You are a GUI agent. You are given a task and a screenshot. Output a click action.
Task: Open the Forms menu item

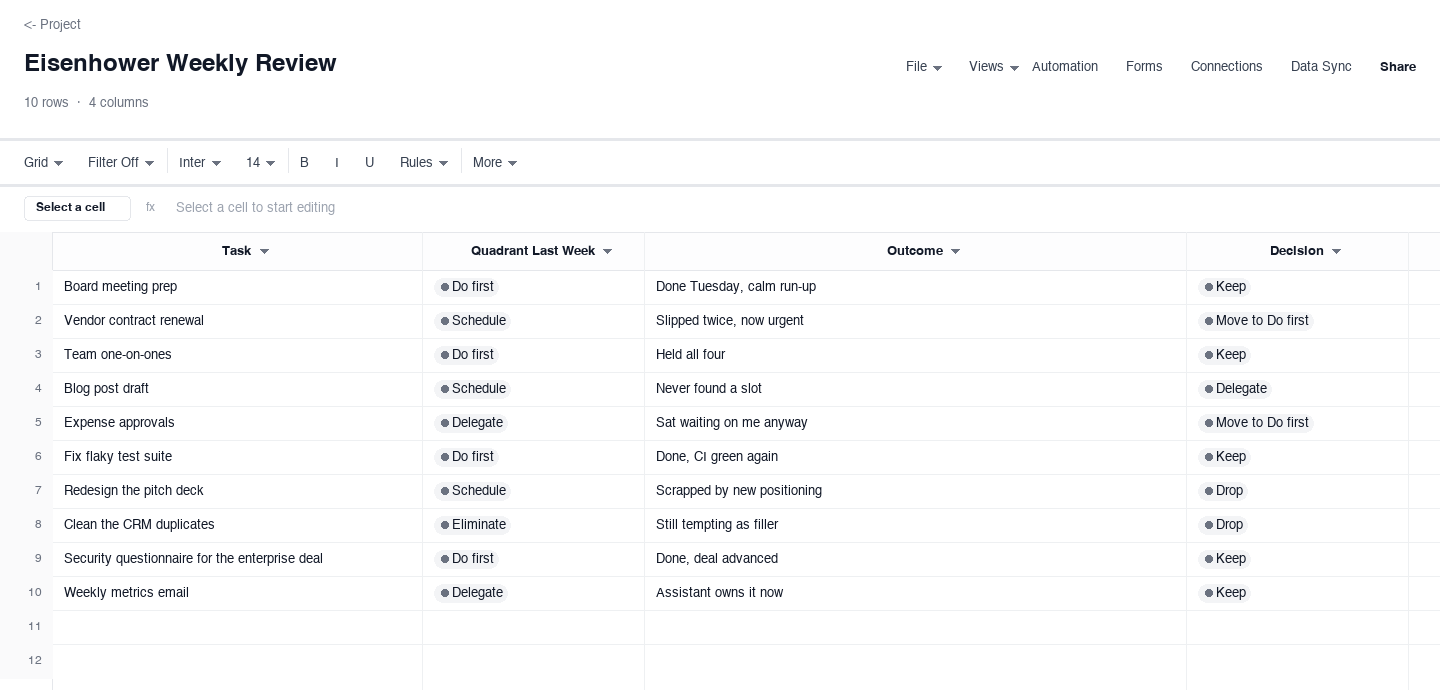[x=1144, y=67]
